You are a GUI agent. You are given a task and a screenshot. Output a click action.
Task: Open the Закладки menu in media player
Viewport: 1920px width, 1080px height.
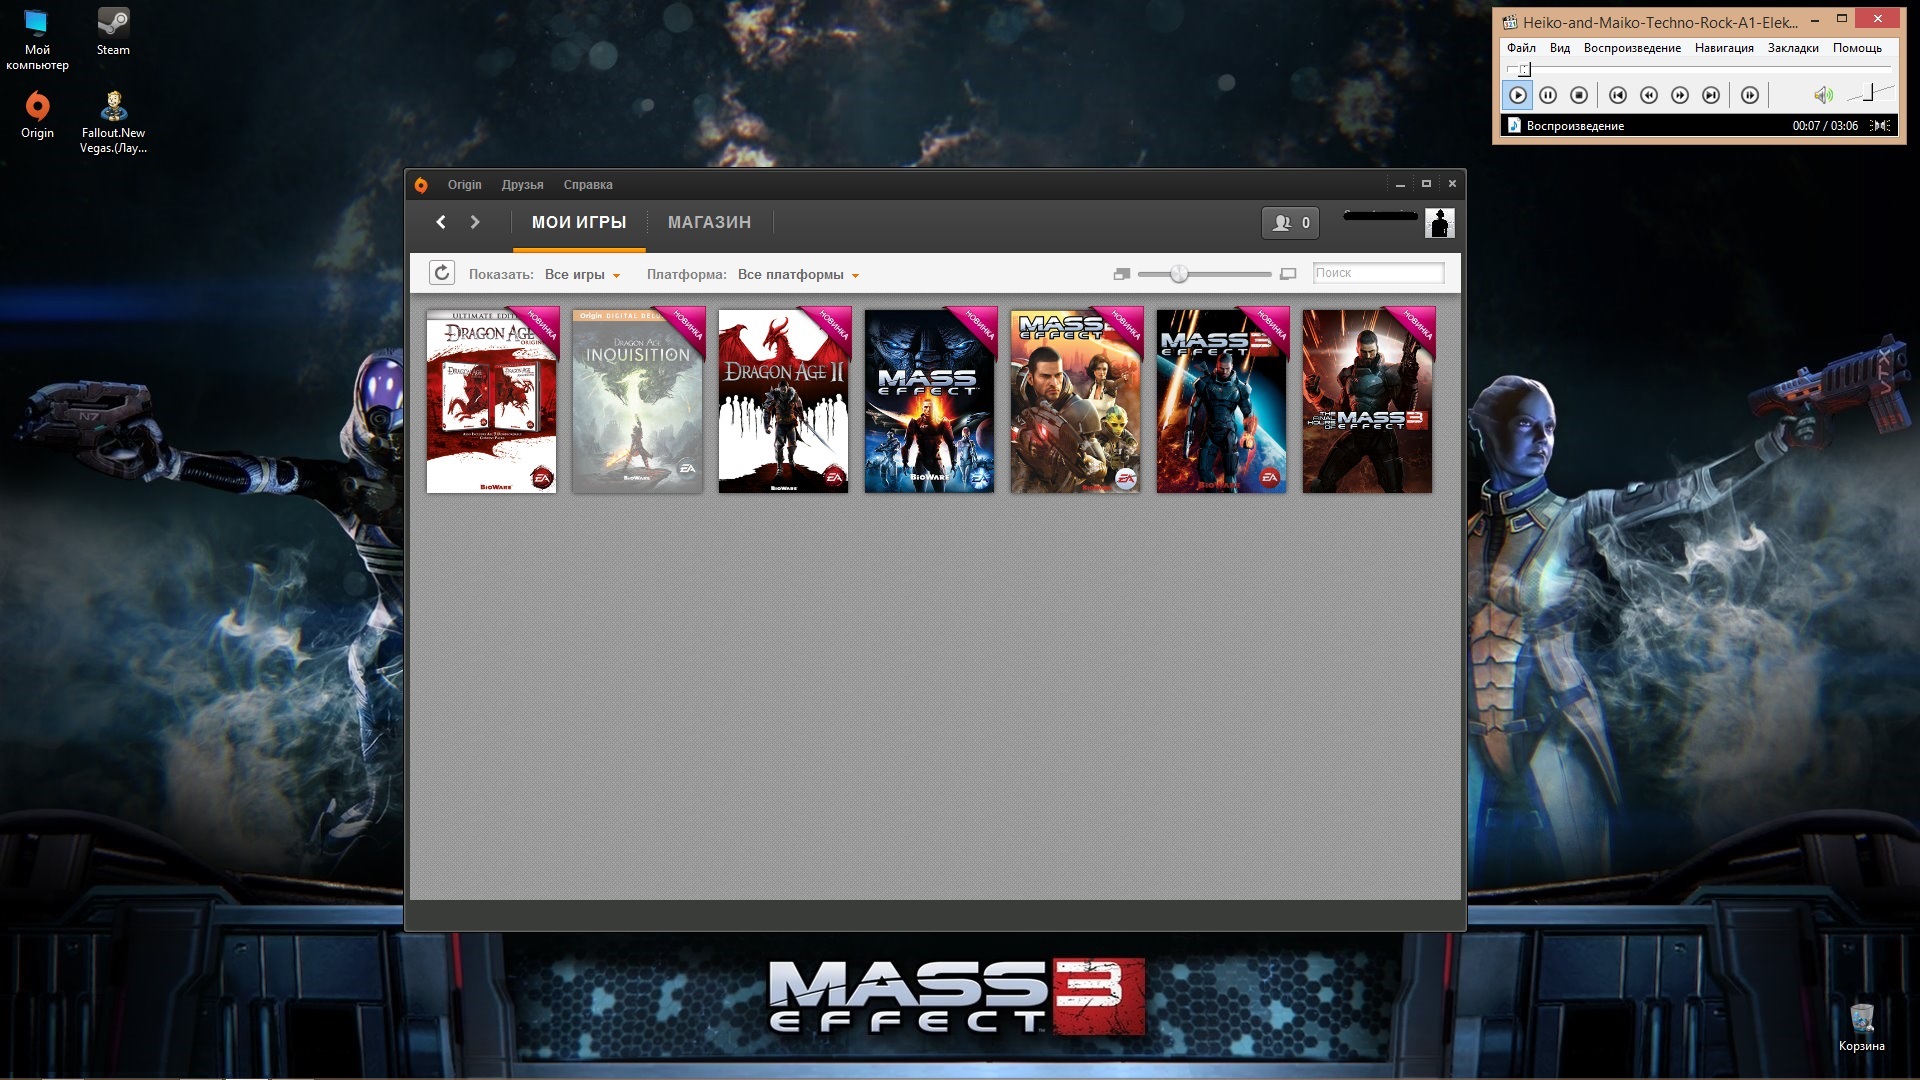(x=1793, y=48)
